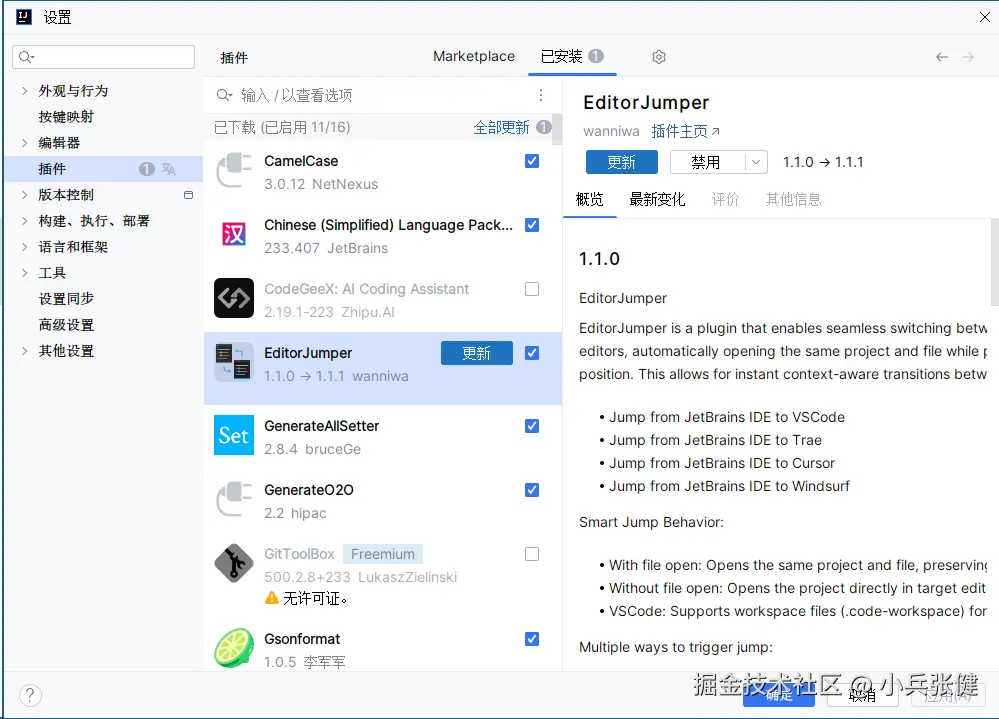
Task: Select 高级设置 in the settings tree
Action: point(66,325)
